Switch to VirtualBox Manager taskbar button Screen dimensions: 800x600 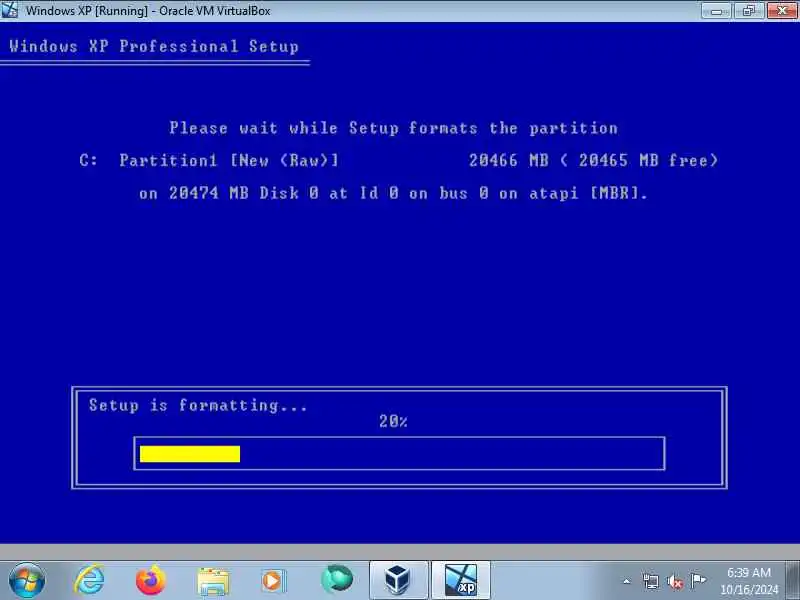coord(398,580)
